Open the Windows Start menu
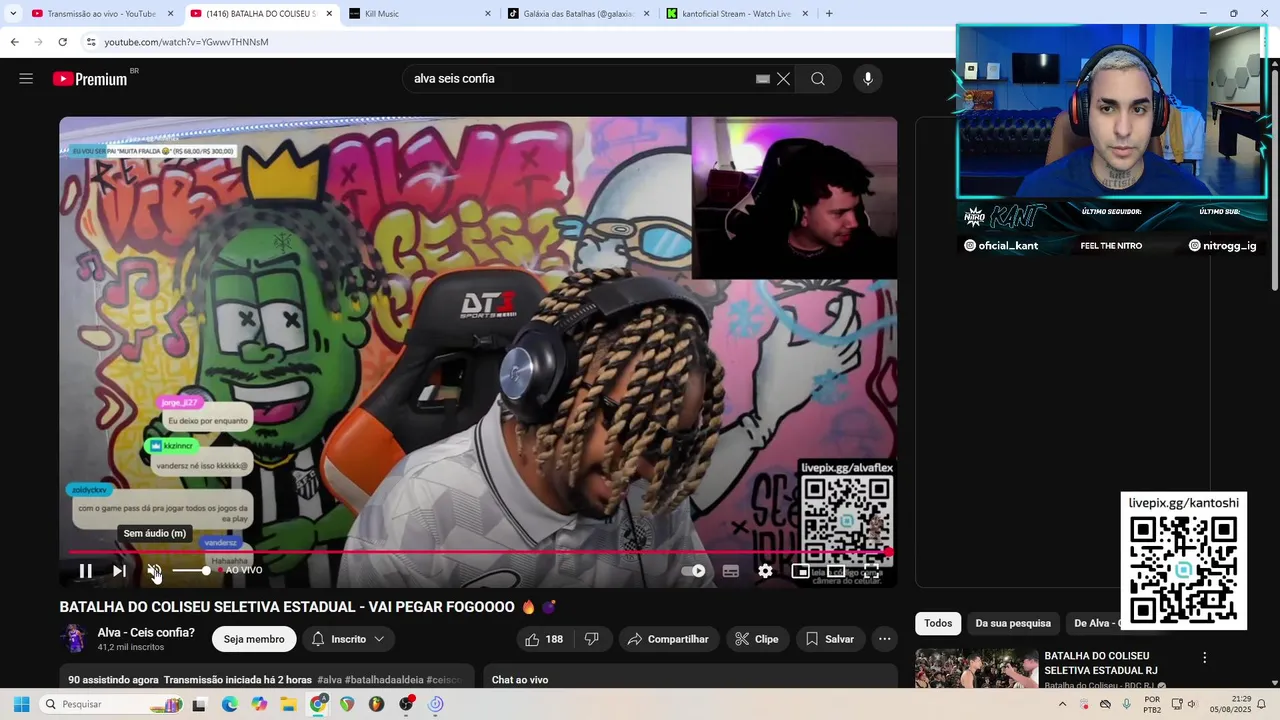This screenshot has width=1280, height=720. click(21, 704)
